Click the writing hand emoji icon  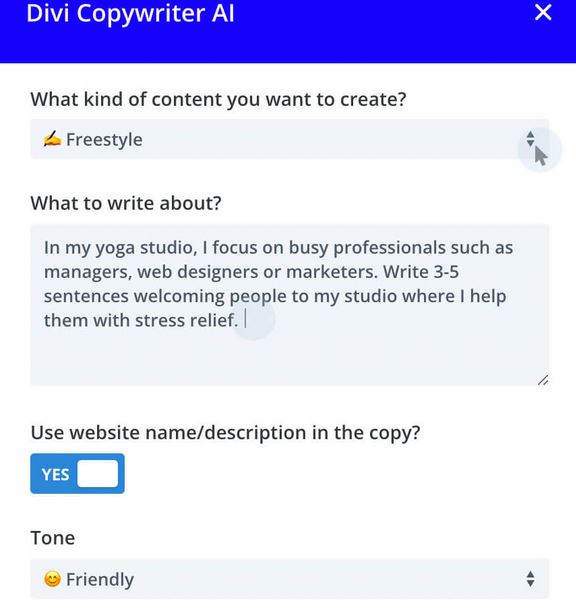tap(52, 139)
